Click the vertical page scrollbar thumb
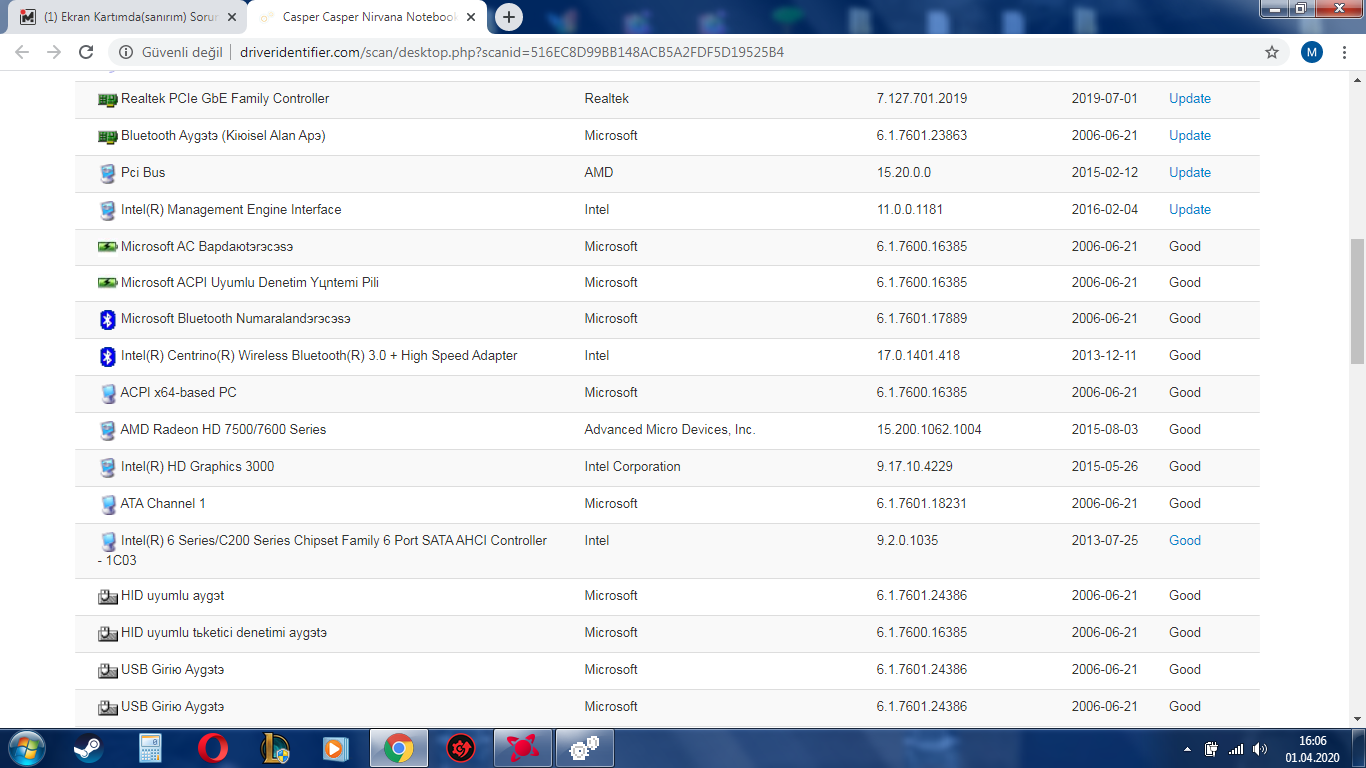Viewport: 1366px width, 768px height. [1358, 301]
